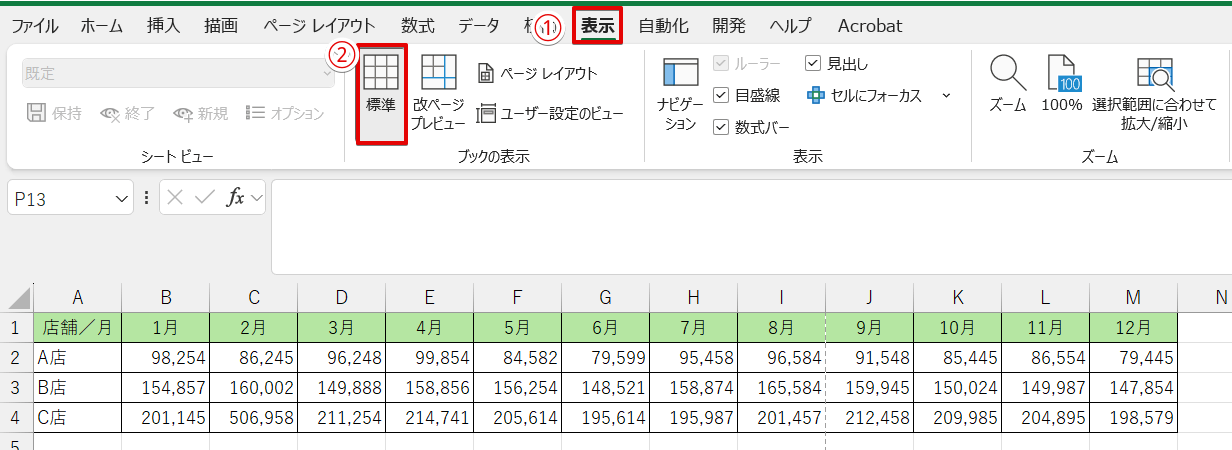This screenshot has width=1232, height=450.
Task: Create a New (新規) sheet view
Action: coord(201,113)
